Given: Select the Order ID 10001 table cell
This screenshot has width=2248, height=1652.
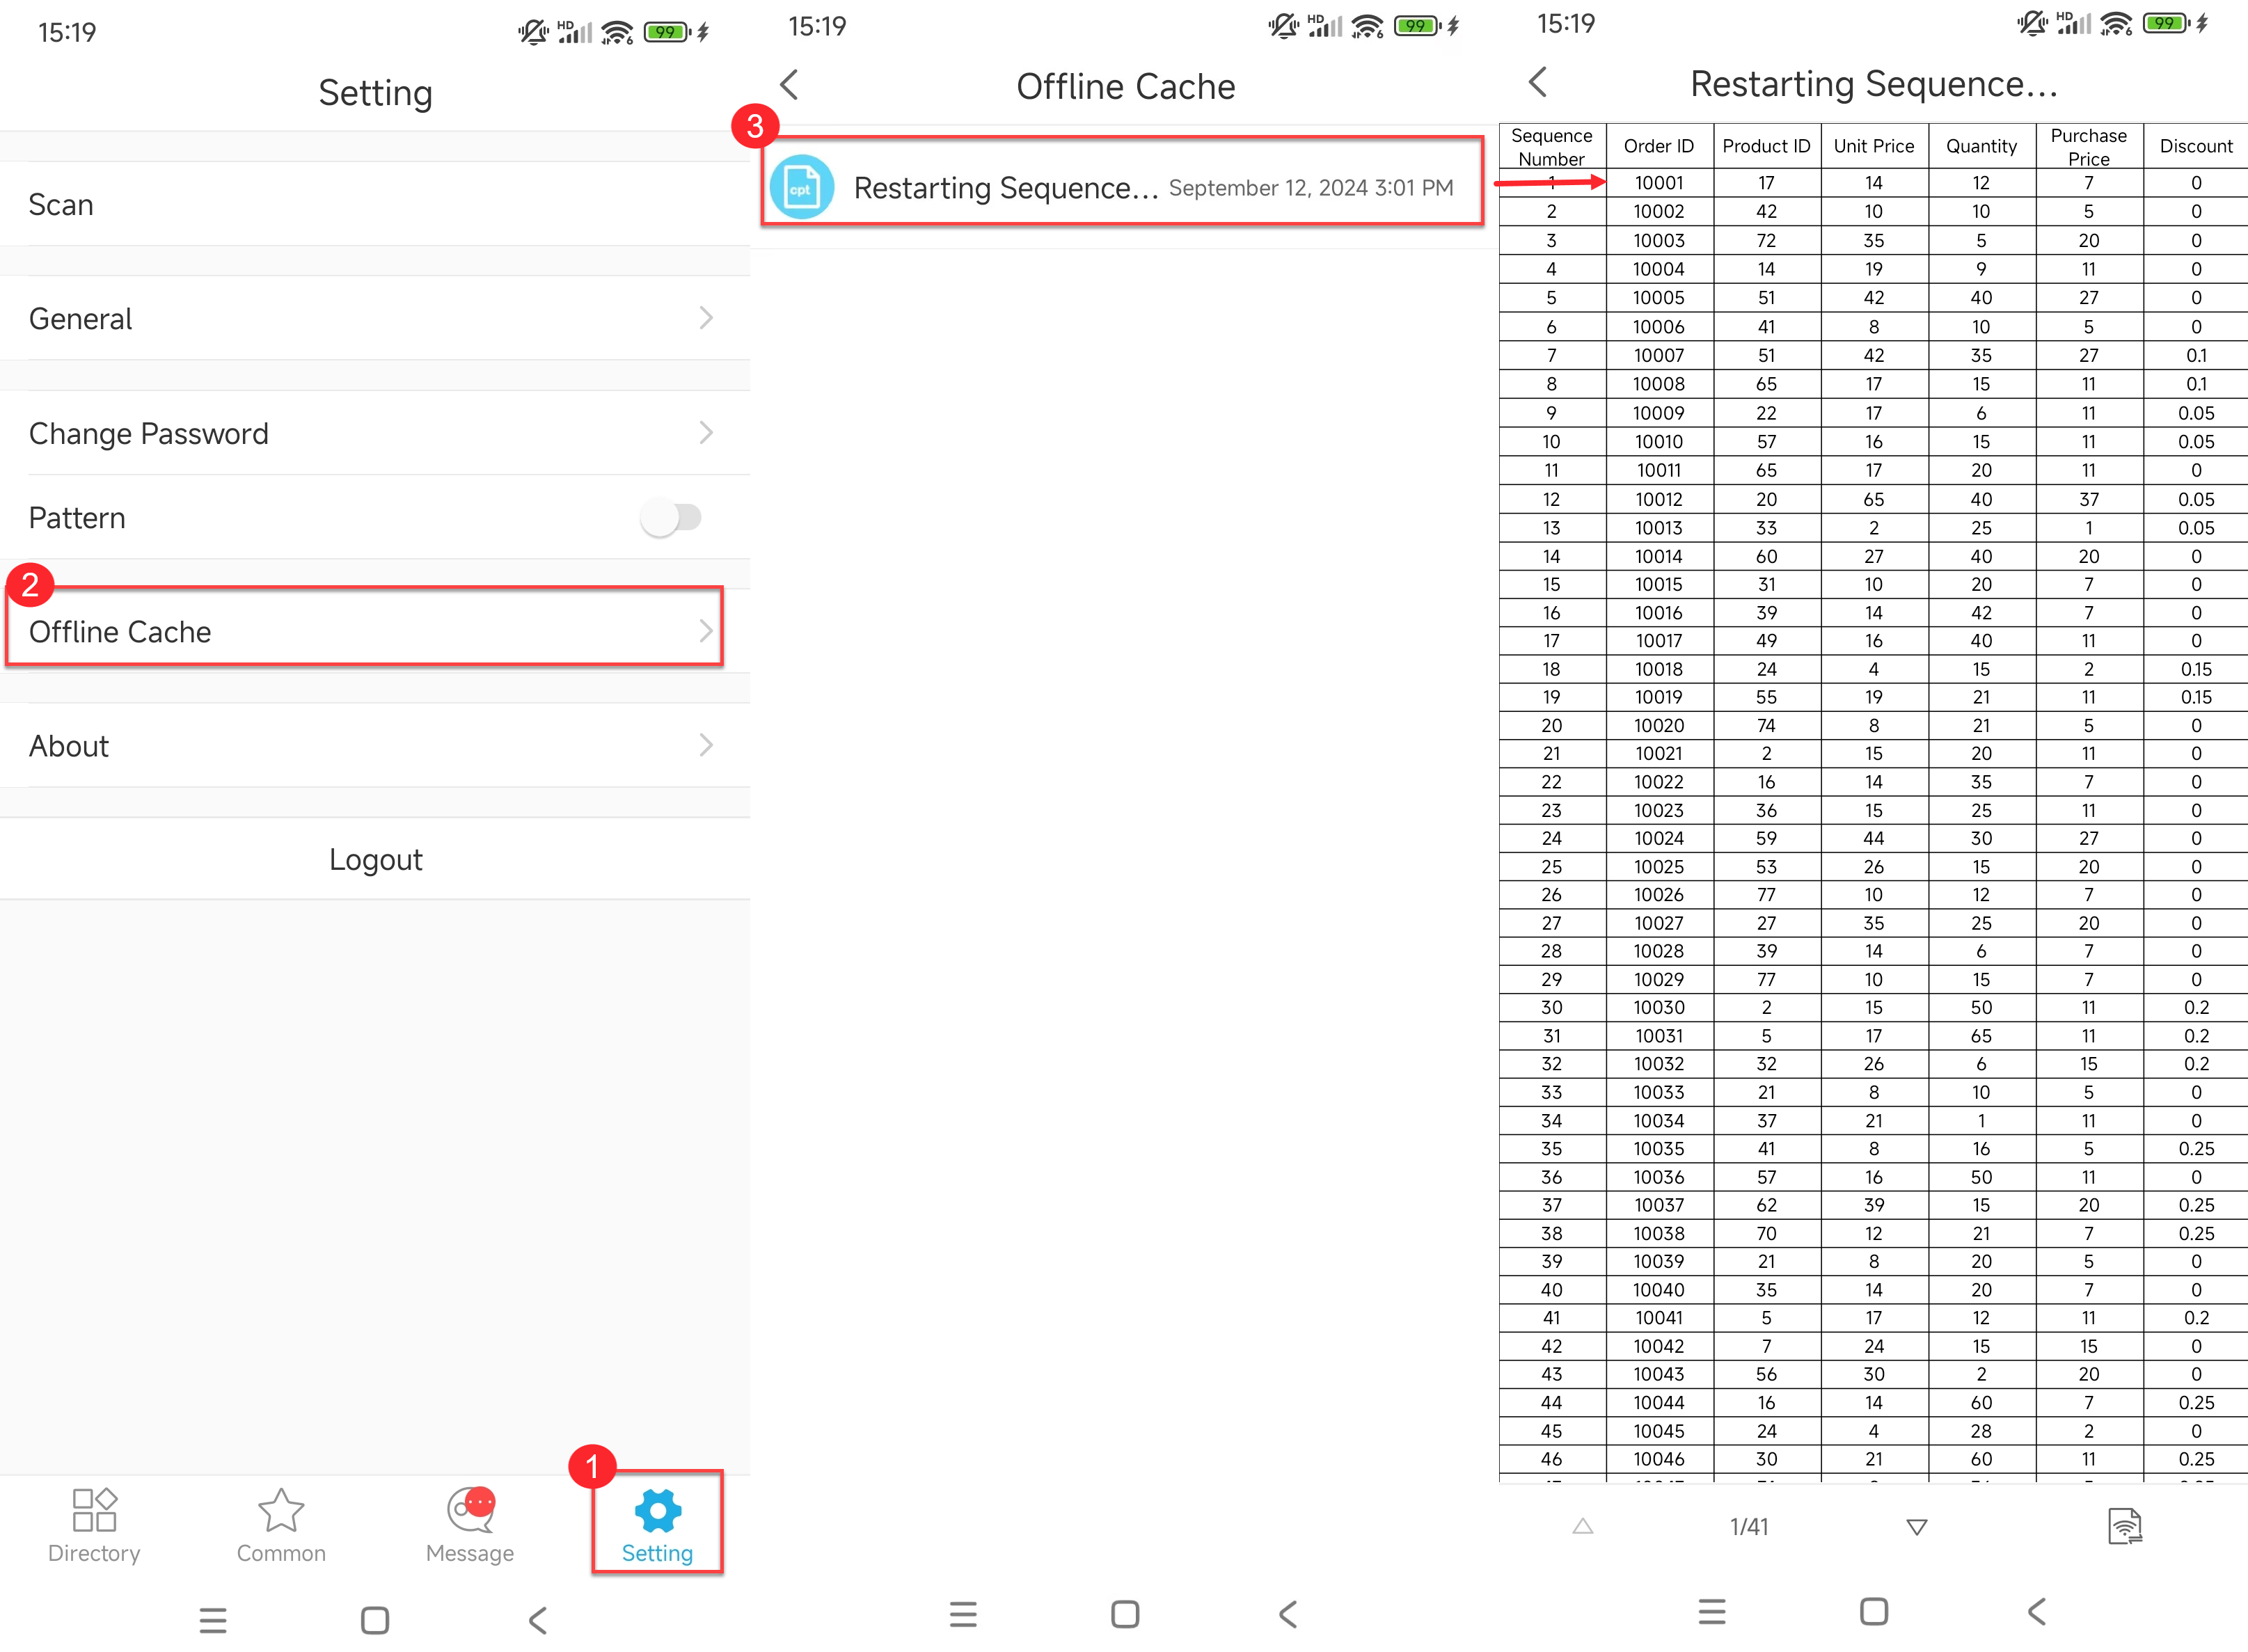Looking at the screenshot, I should [x=1659, y=183].
